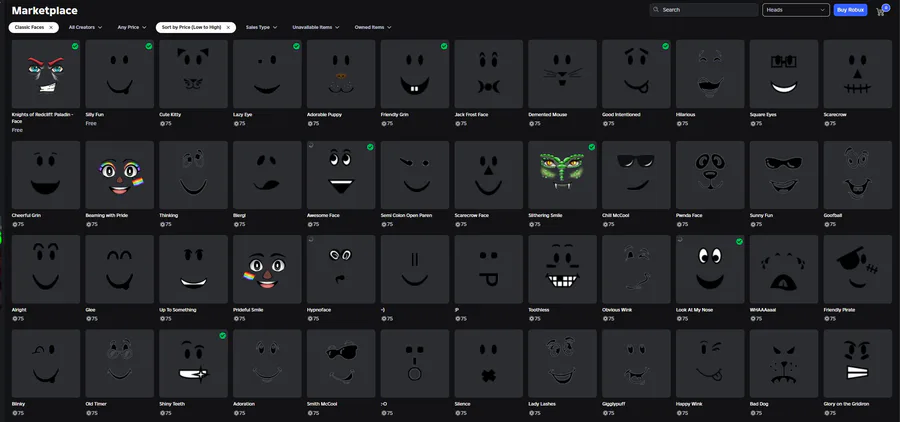Viewport: 900px width, 422px height.
Task: Select the Knights of Redcliff Paladin face thumbnail
Action: [x=46, y=74]
